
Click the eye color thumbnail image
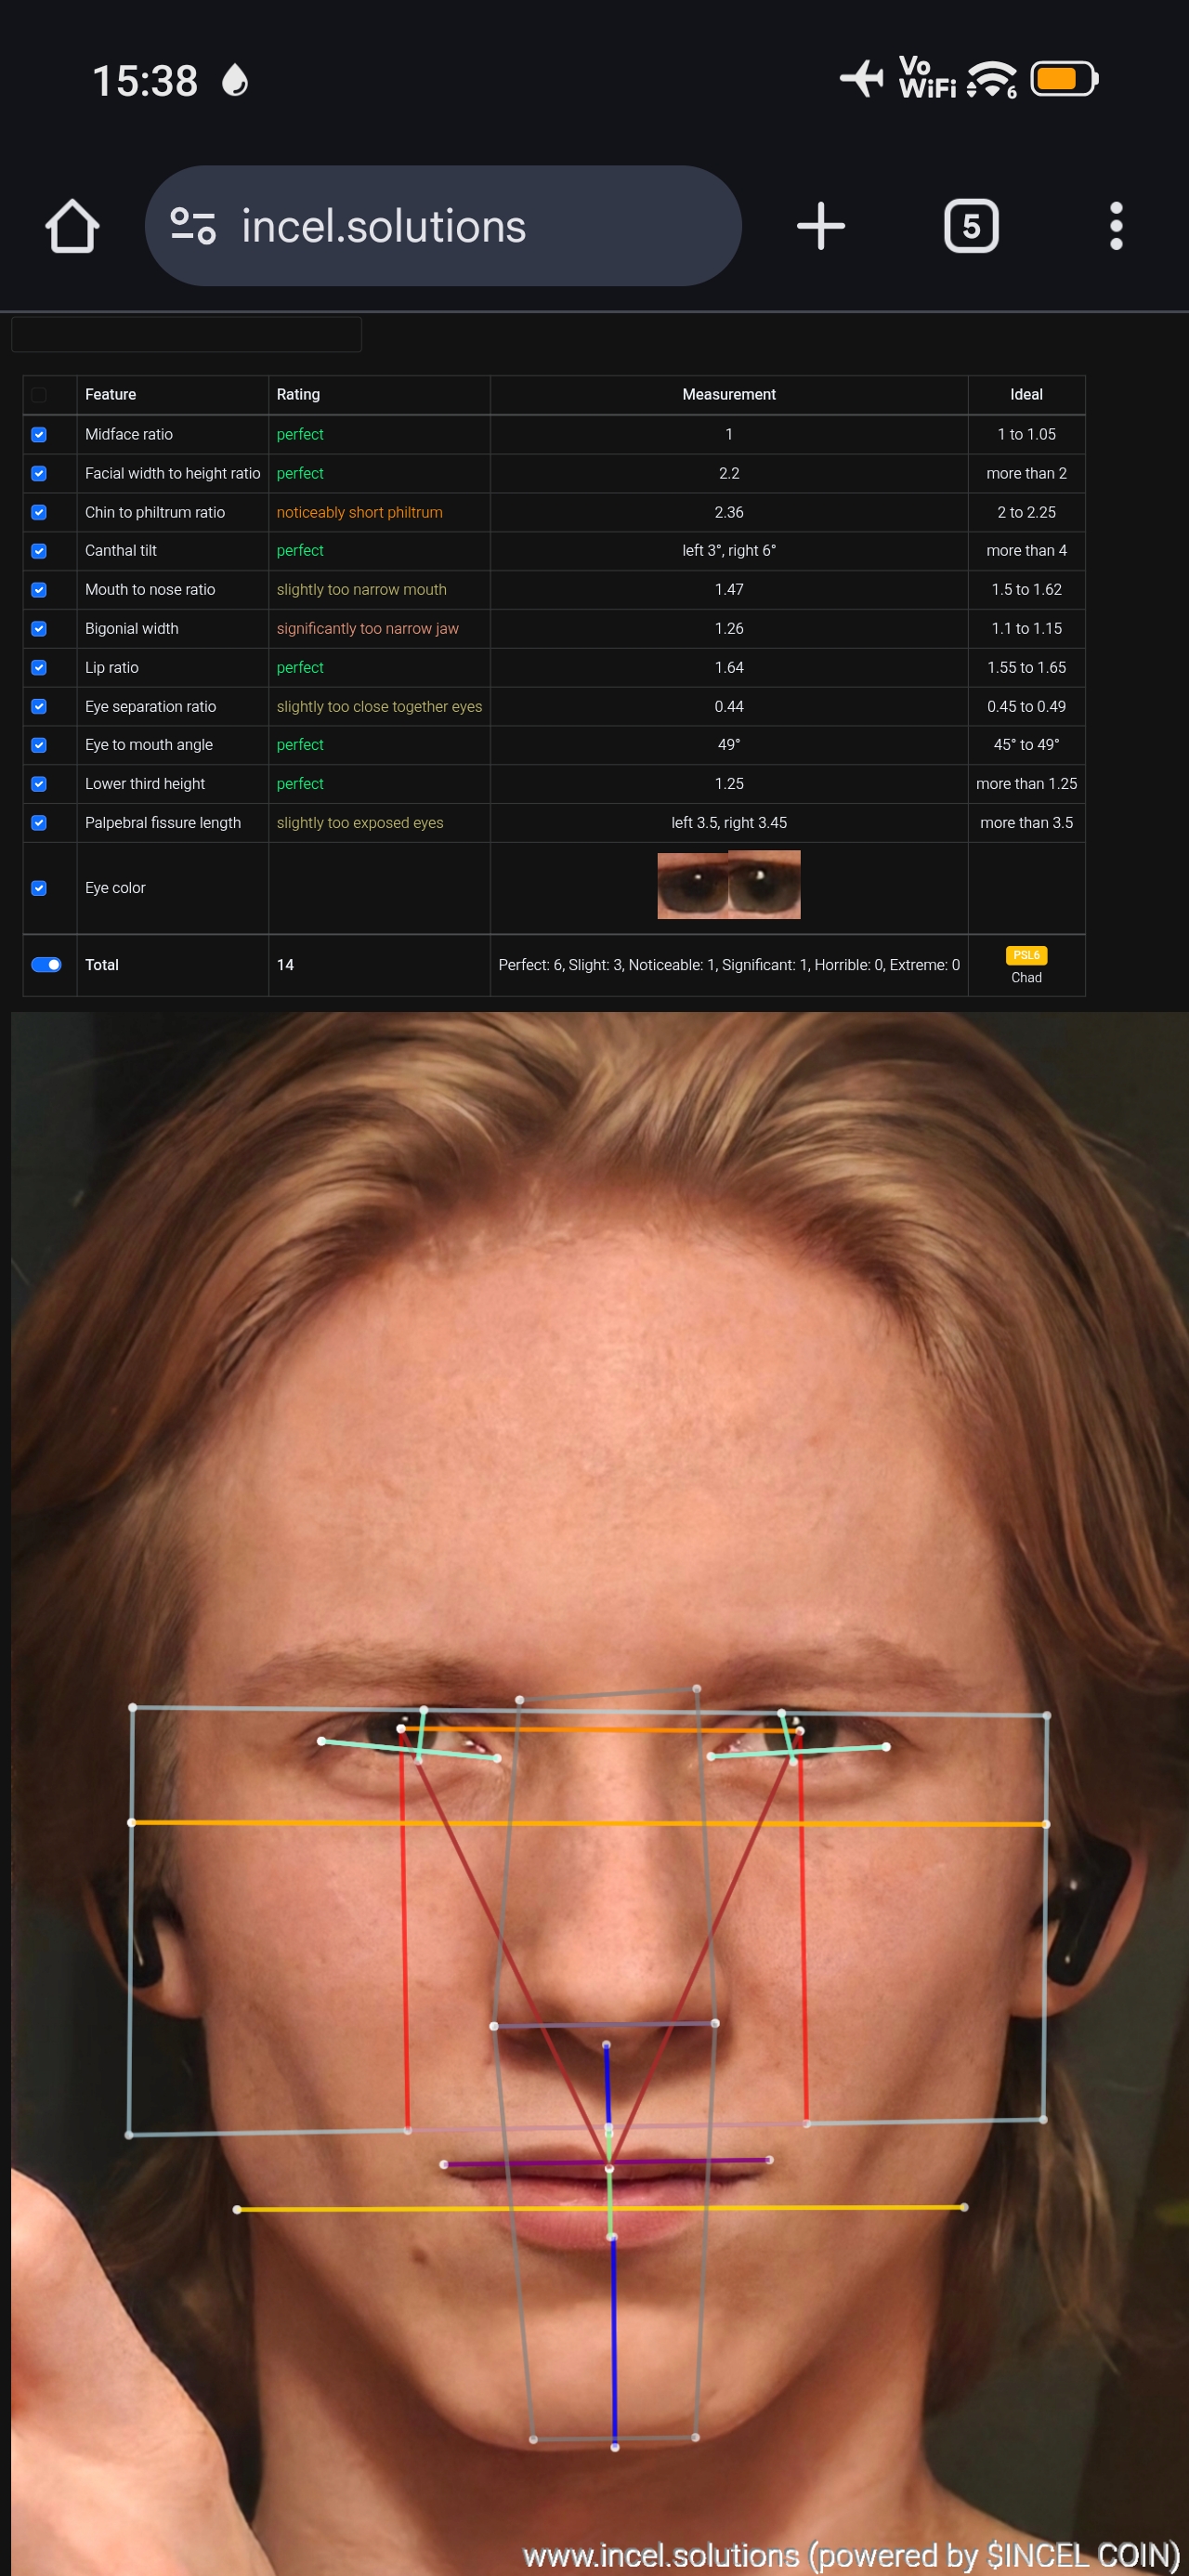(728, 885)
